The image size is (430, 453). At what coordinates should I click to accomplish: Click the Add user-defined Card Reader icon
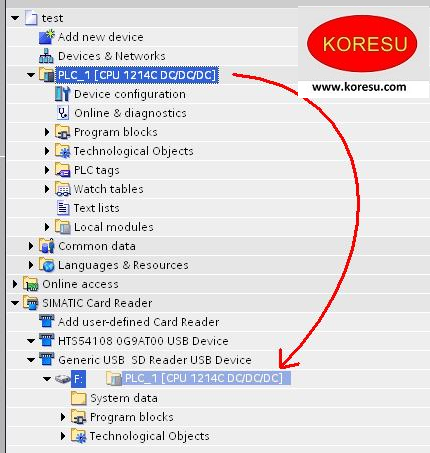coord(46,322)
